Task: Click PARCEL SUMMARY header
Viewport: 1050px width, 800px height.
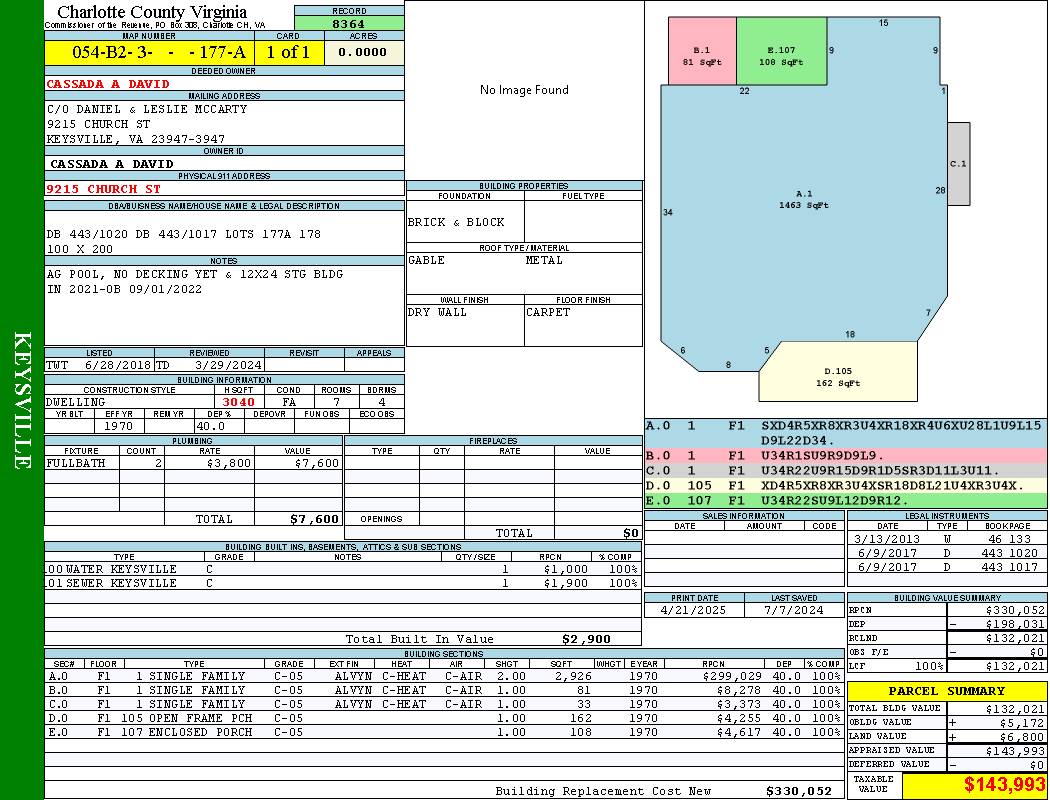Action: tap(947, 692)
